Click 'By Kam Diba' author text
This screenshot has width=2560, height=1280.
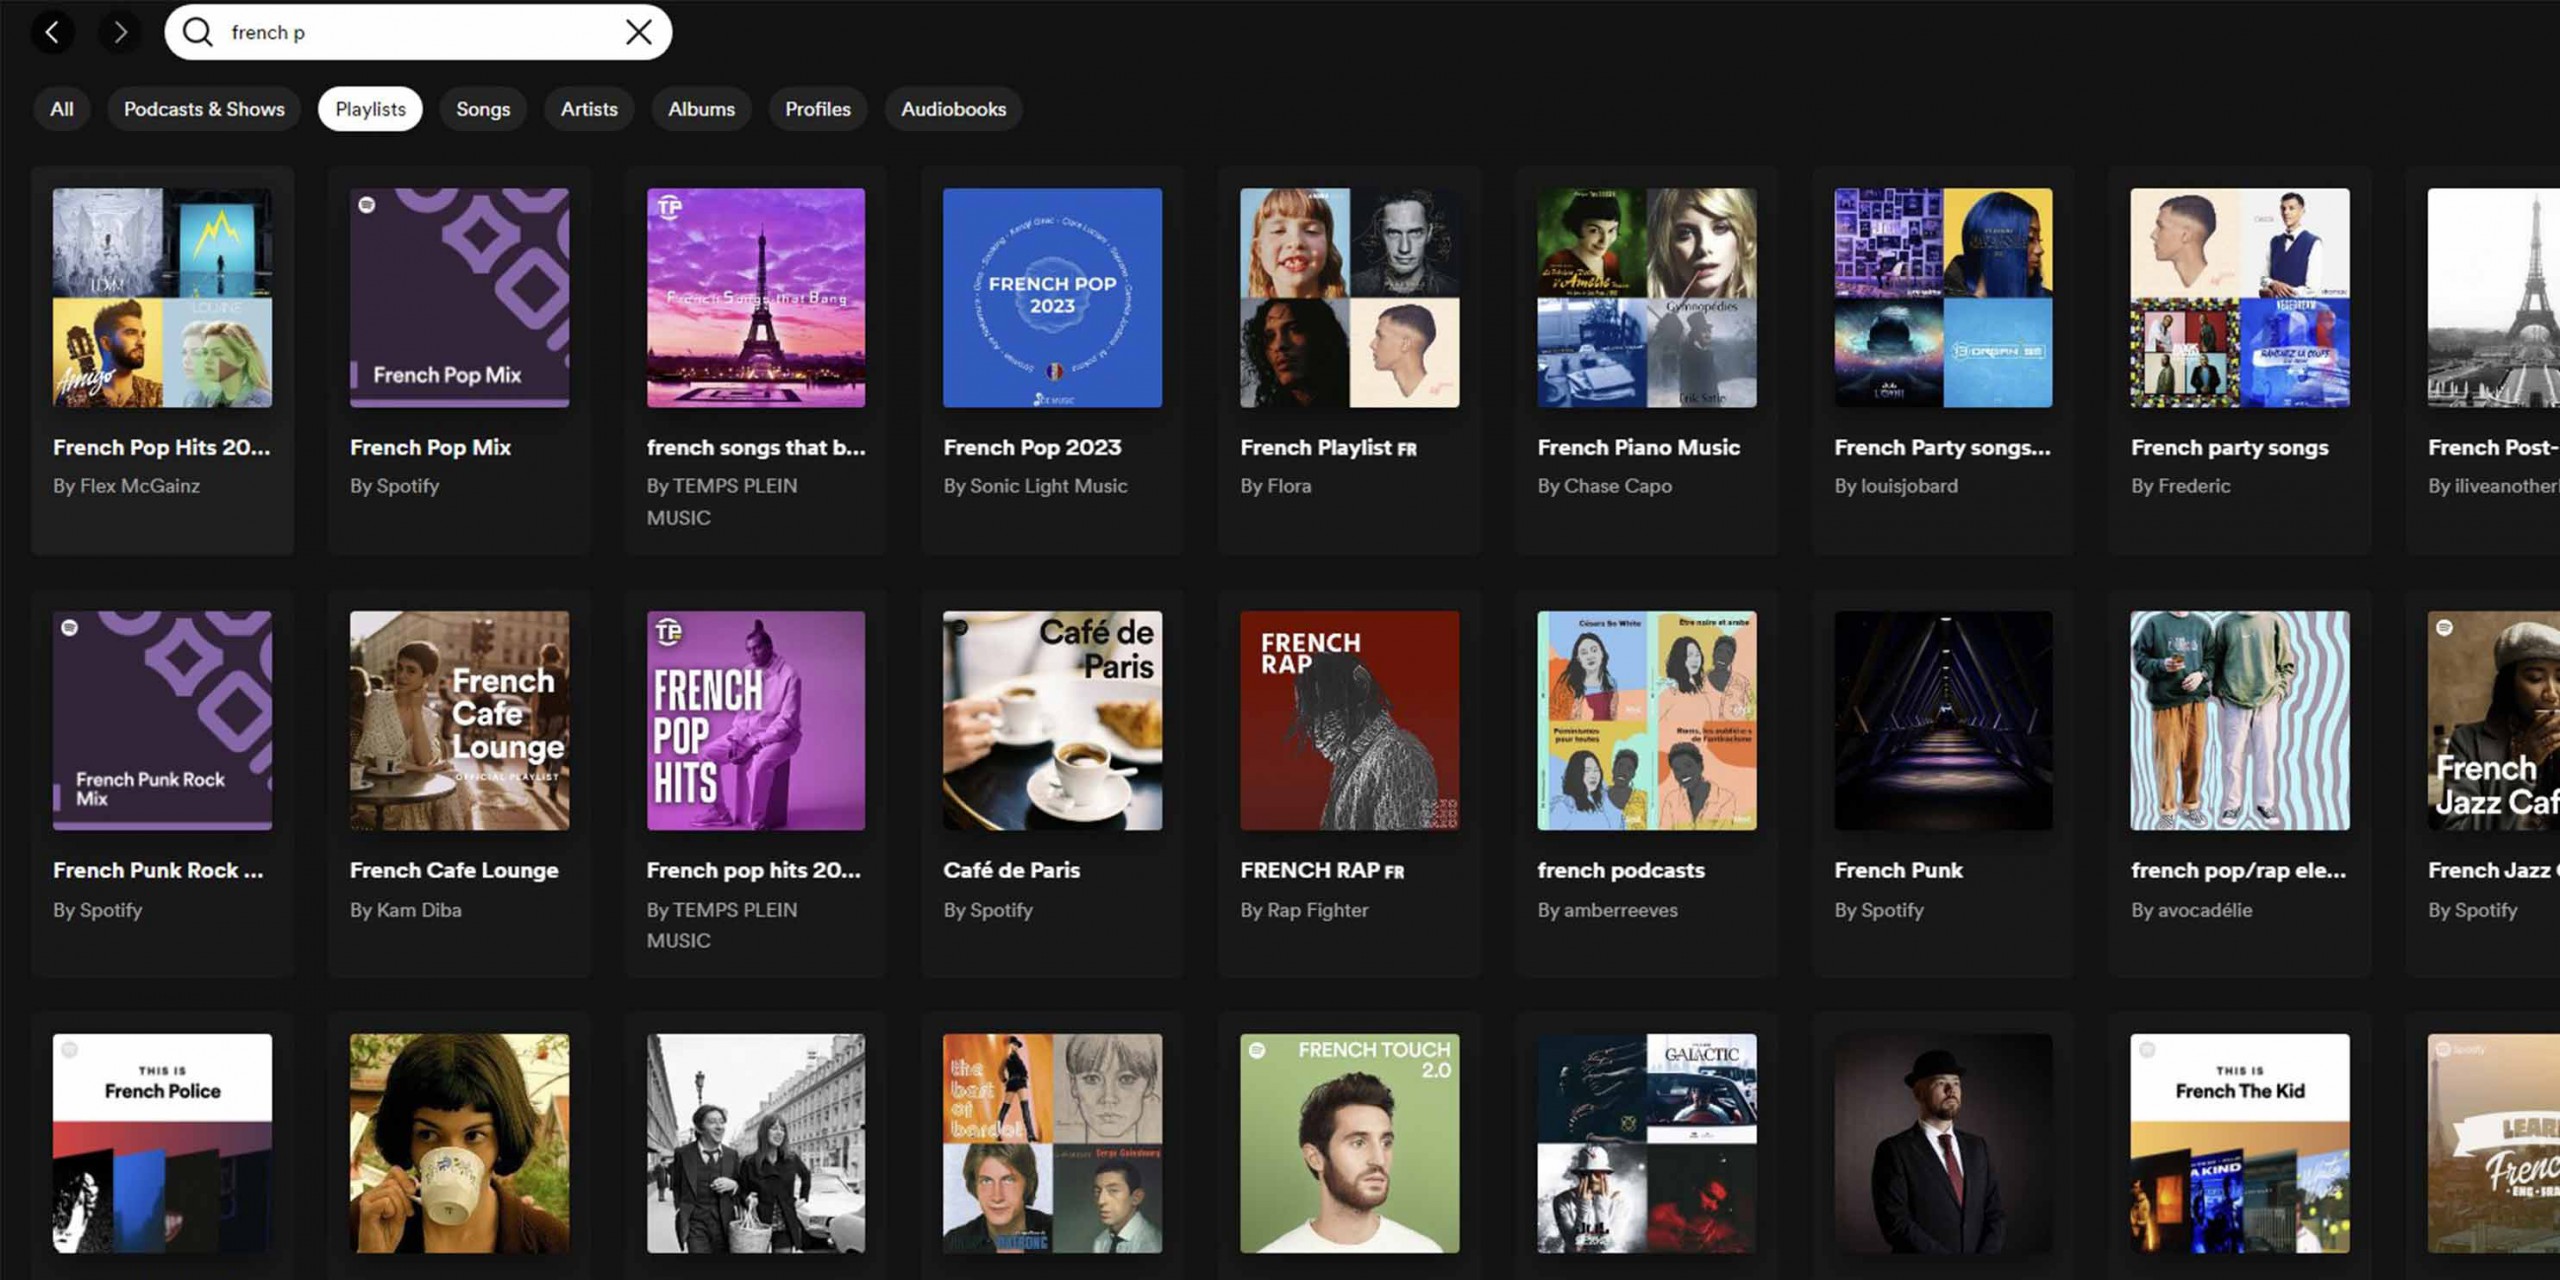[x=405, y=910]
